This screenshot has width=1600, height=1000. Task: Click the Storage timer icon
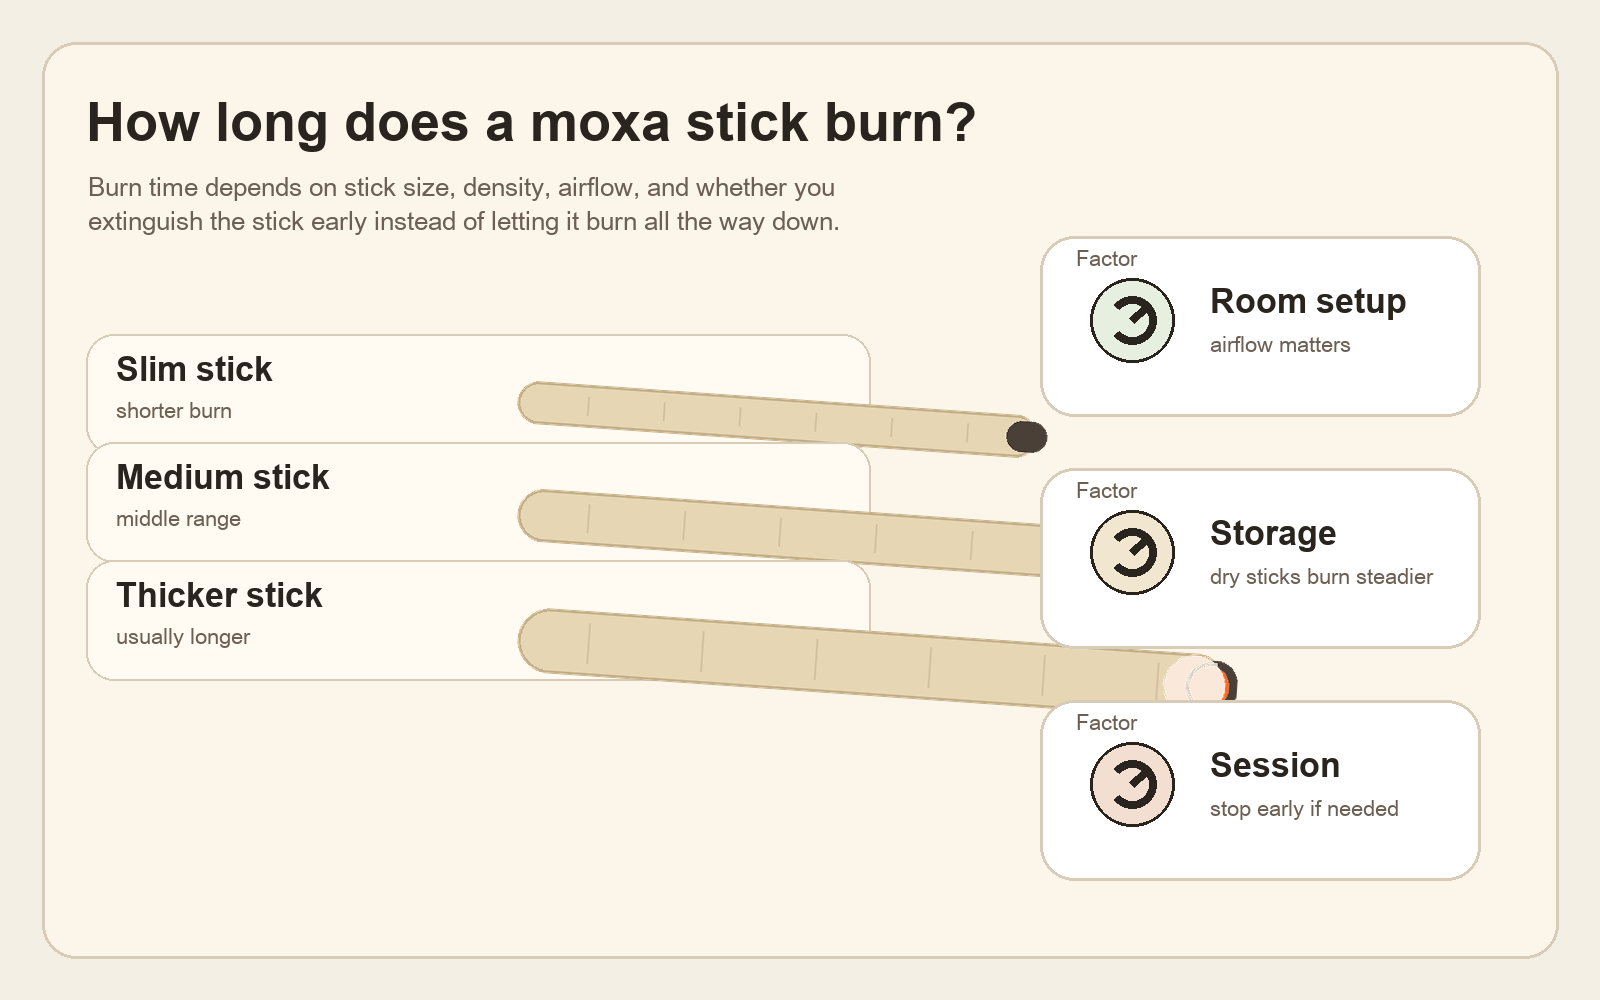click(1132, 553)
